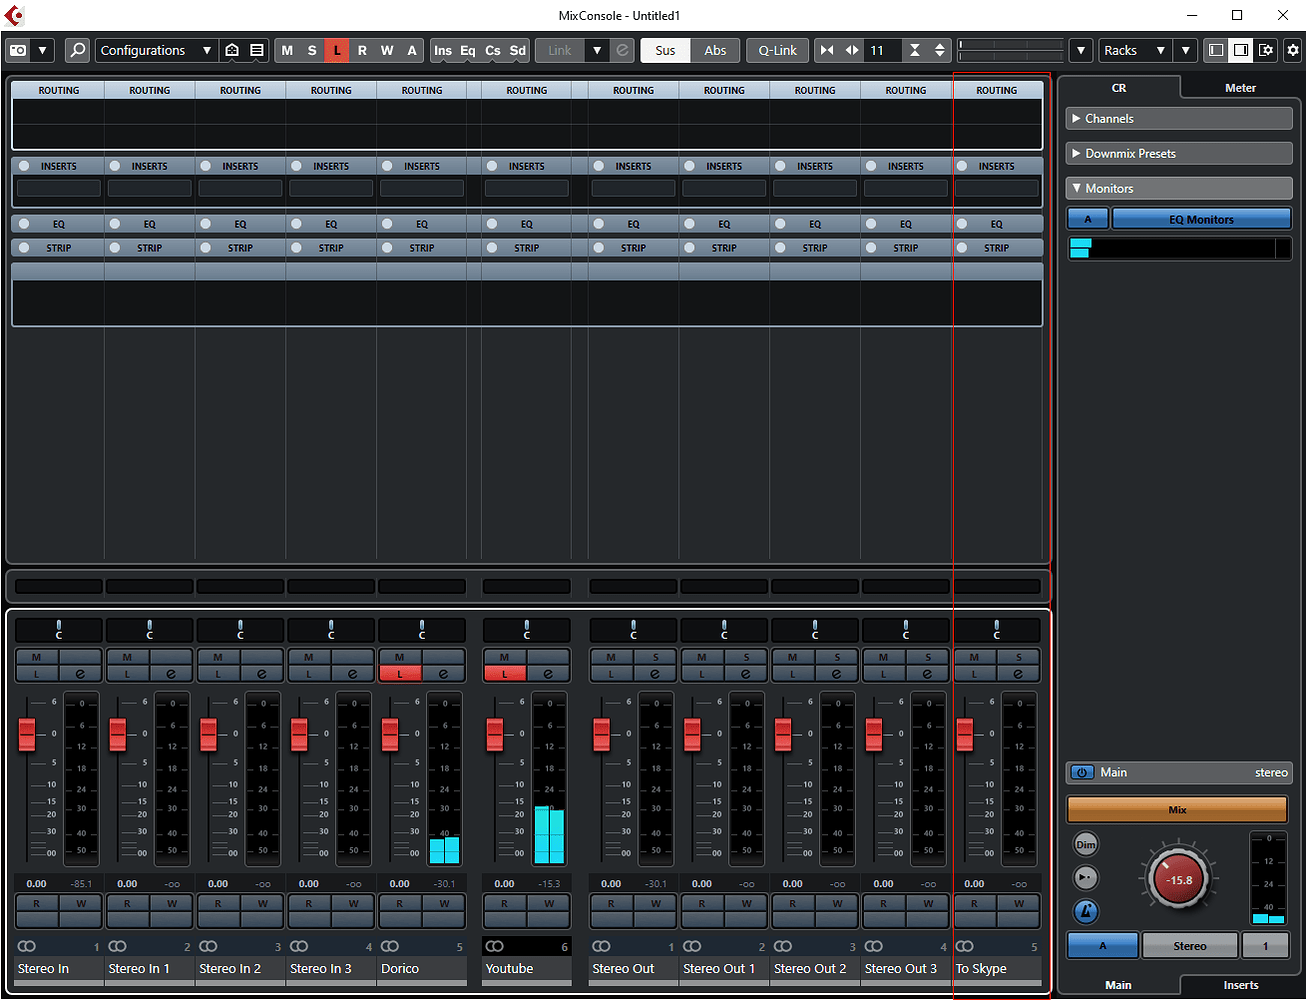Switch to Abs mode
Image resolution: width=1306 pixels, height=1000 pixels.
coord(714,50)
